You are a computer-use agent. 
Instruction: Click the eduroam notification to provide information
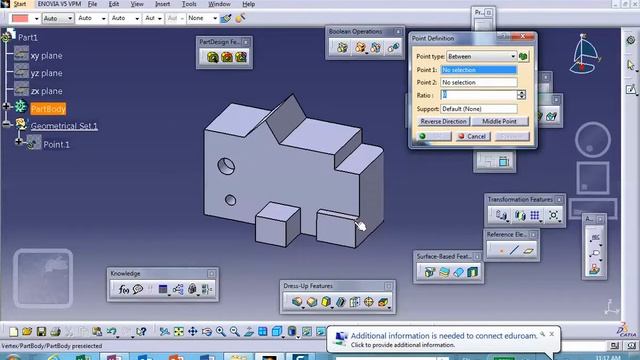(x=443, y=340)
